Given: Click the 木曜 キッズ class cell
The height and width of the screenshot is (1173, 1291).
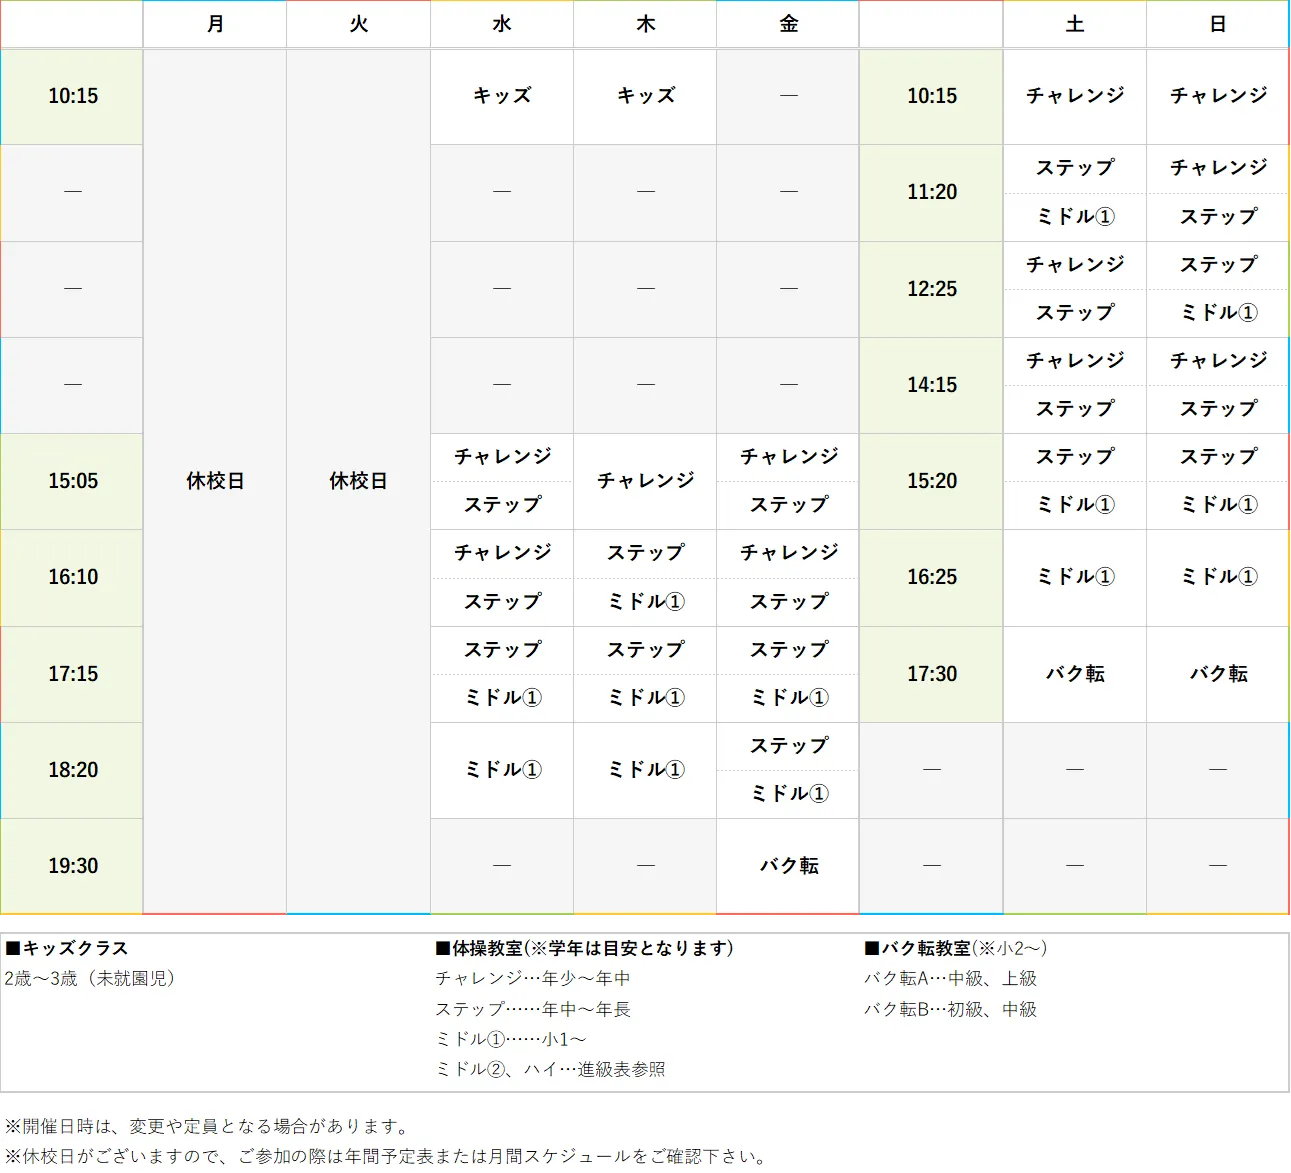Looking at the screenshot, I should click(644, 96).
